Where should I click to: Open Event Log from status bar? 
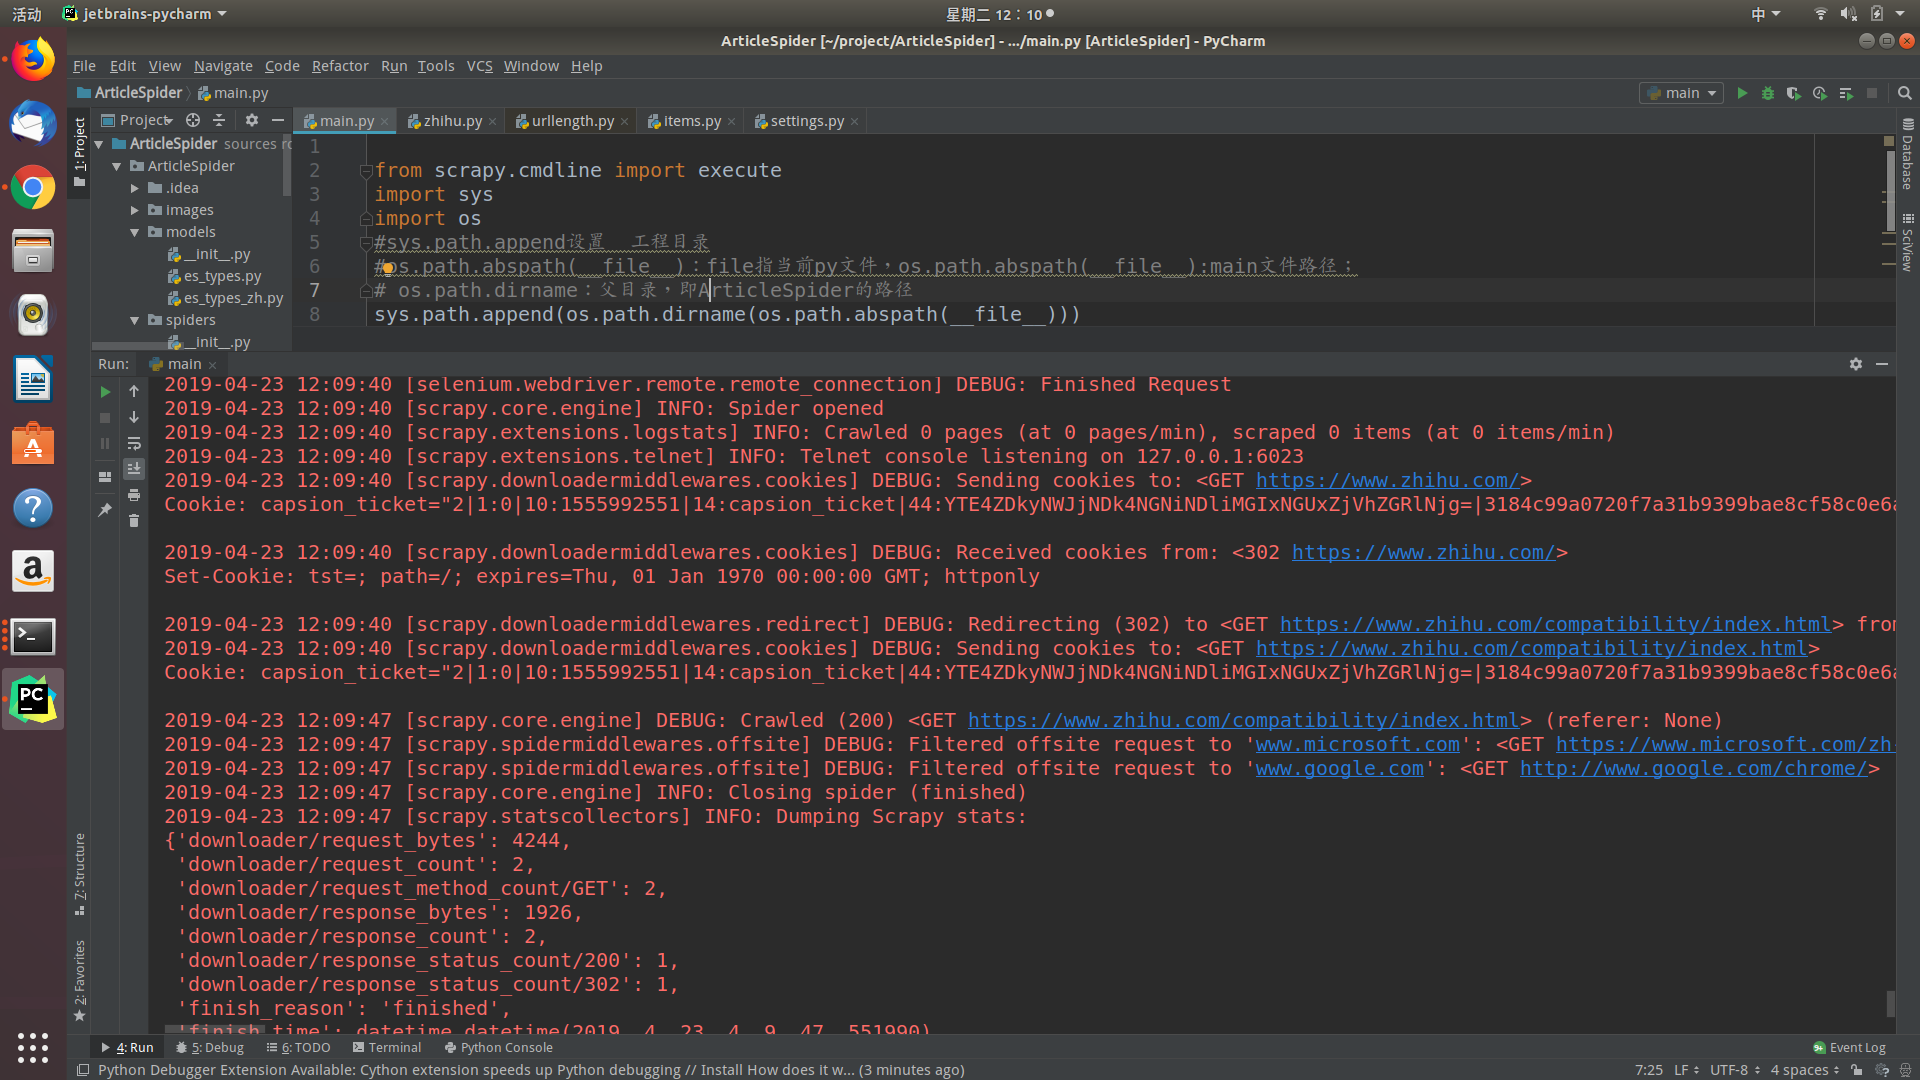[x=1849, y=1047]
